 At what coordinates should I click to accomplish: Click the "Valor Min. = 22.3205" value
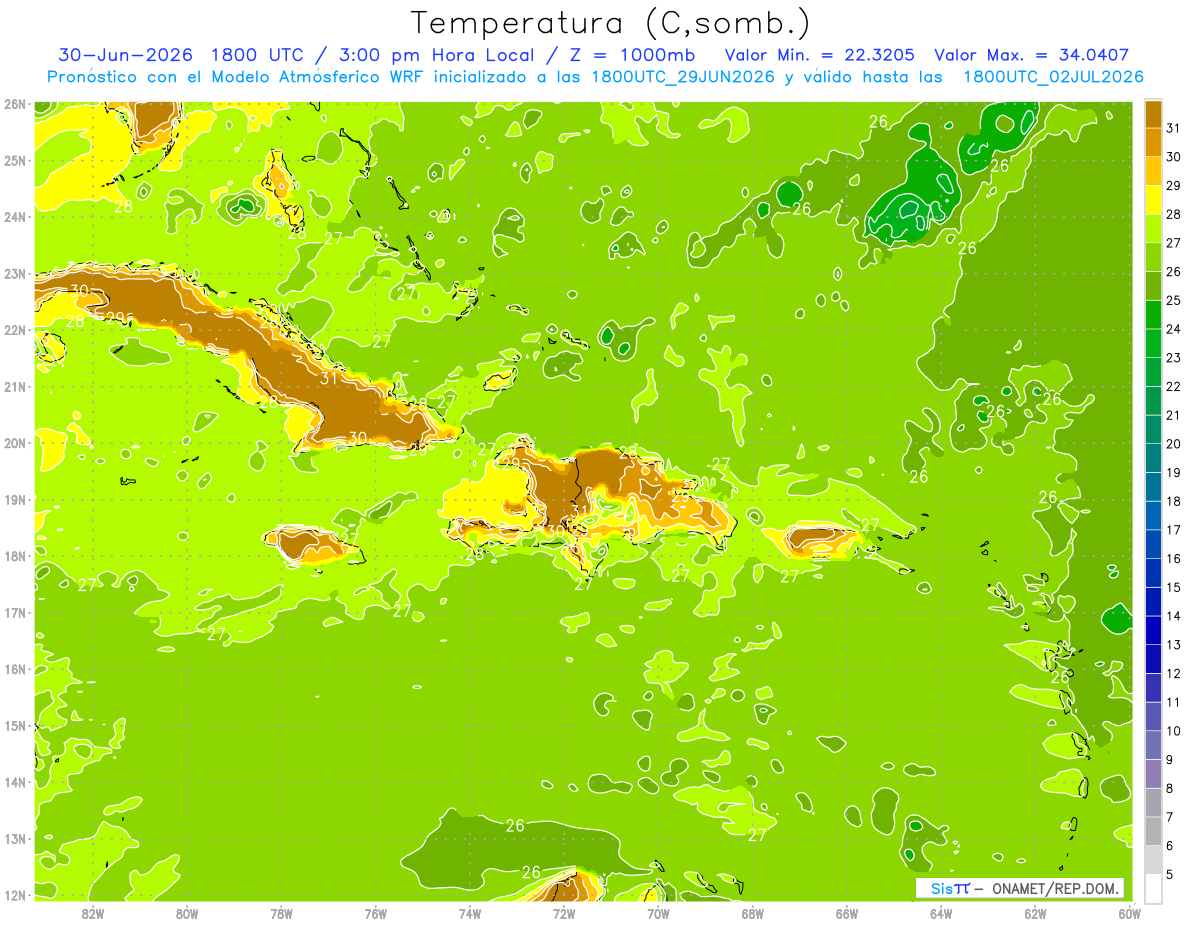(x=820, y=55)
